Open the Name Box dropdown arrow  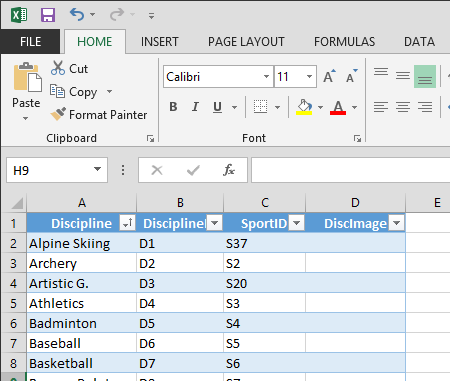97,169
